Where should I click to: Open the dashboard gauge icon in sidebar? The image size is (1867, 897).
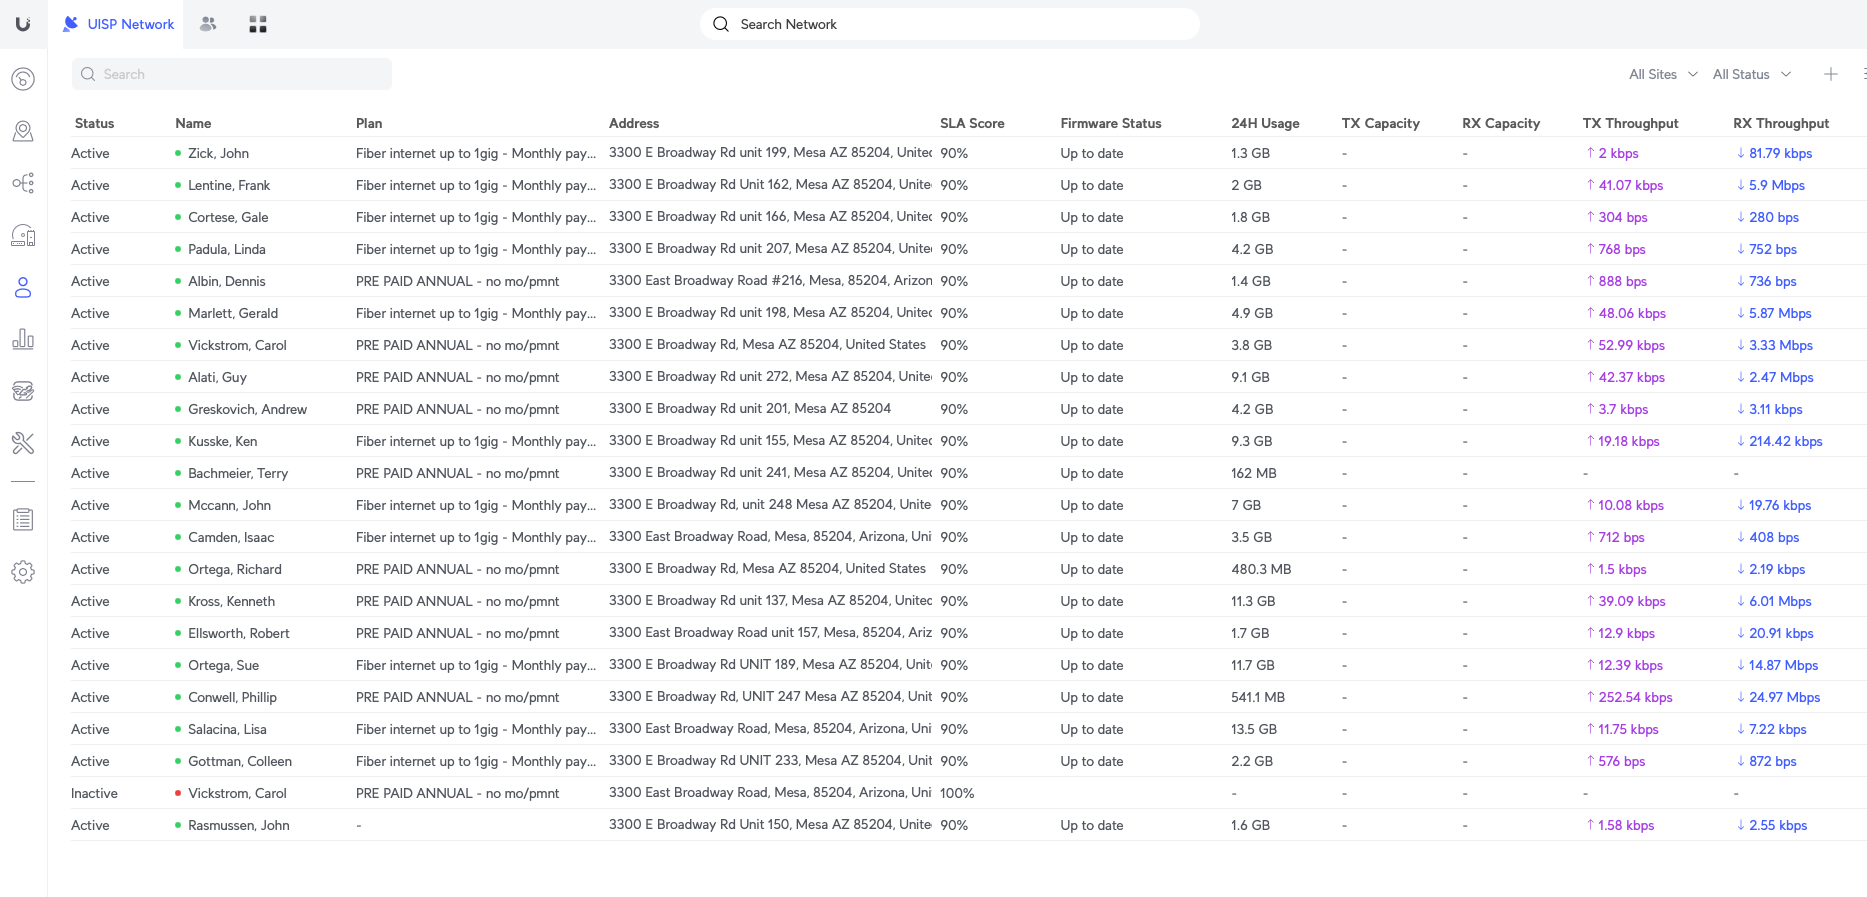coord(23,79)
